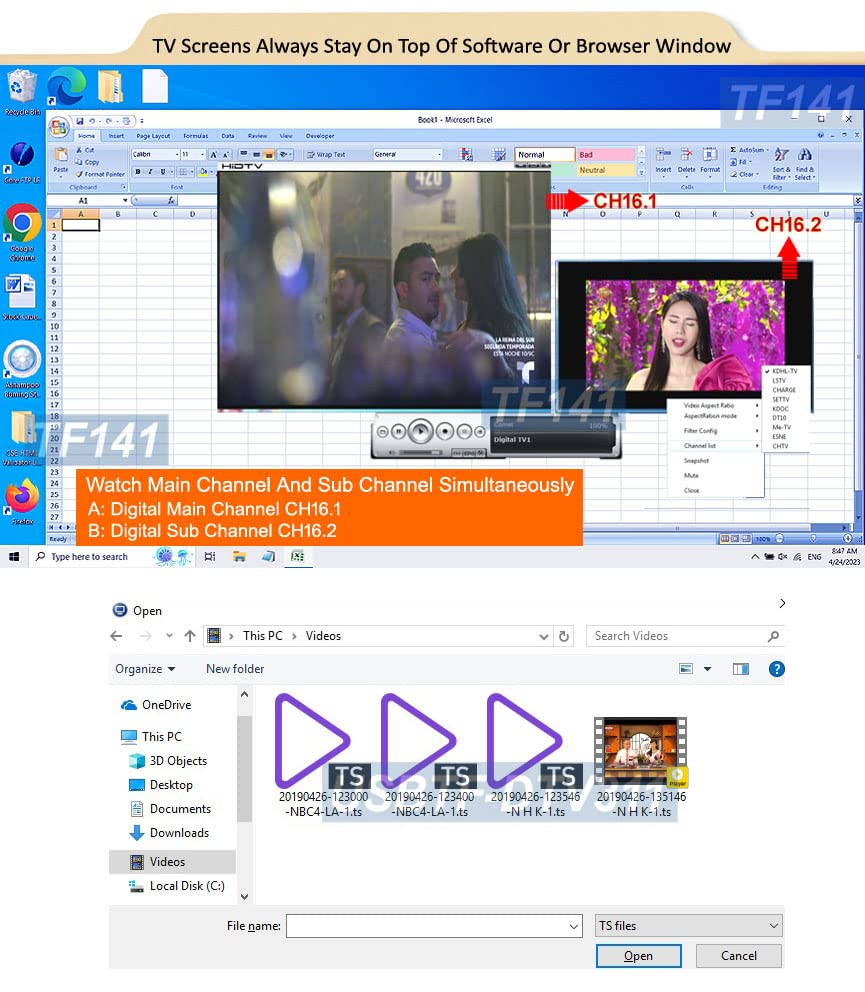This screenshot has width=865, height=992.
Task: Open the Microsoft Edge desktop icon
Action: (66, 86)
